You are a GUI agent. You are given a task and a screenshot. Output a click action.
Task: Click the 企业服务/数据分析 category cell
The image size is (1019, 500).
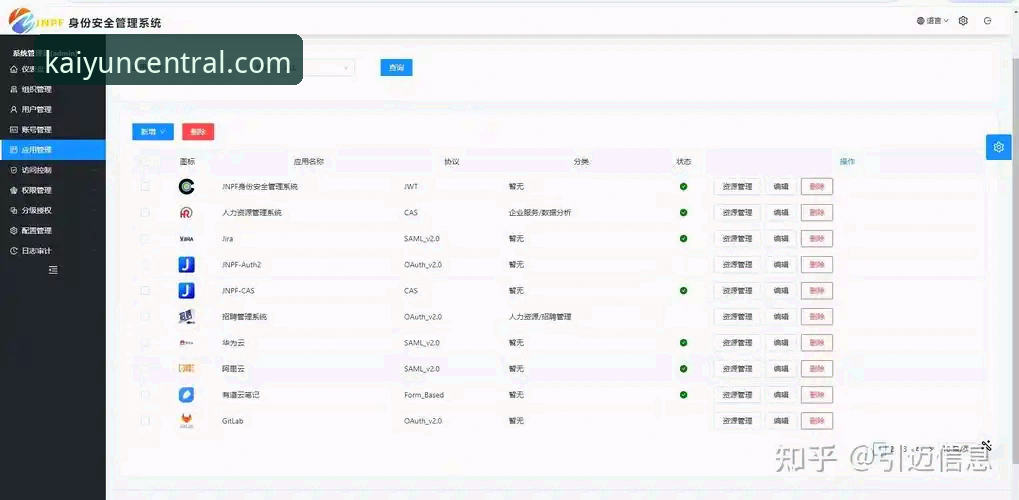(540, 213)
